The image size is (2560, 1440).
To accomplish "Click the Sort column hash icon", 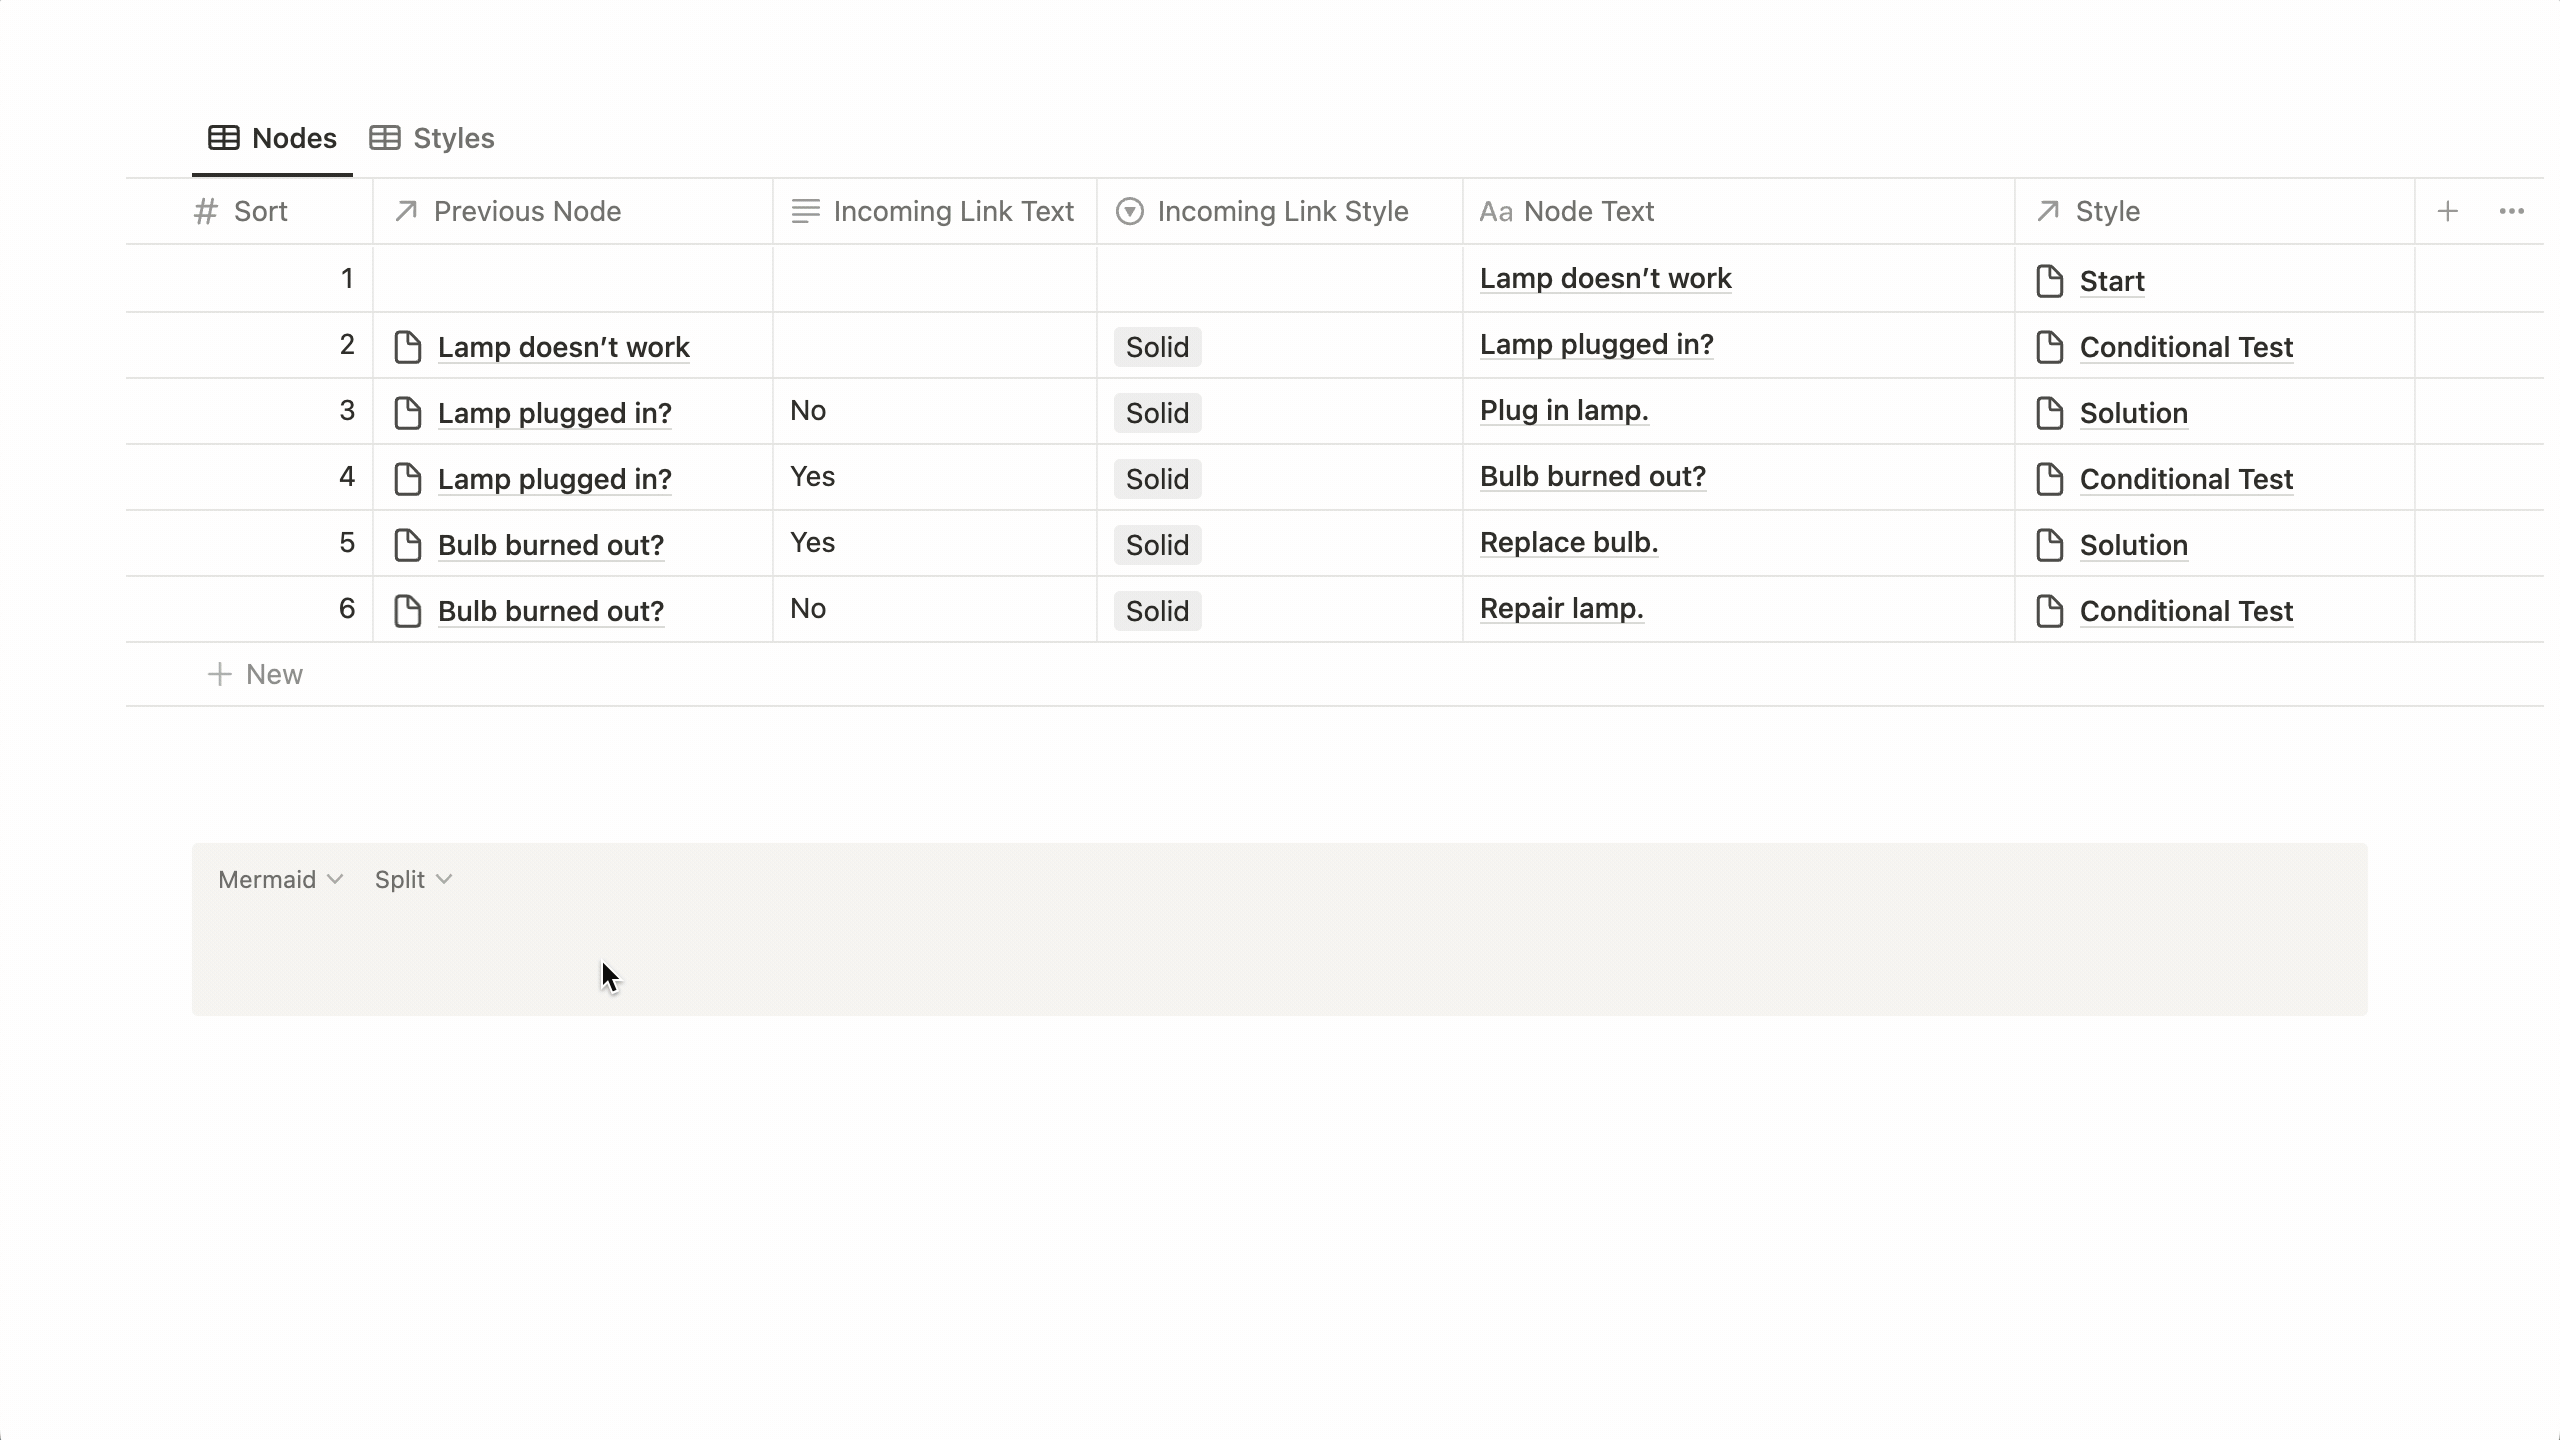I will click(x=206, y=211).
